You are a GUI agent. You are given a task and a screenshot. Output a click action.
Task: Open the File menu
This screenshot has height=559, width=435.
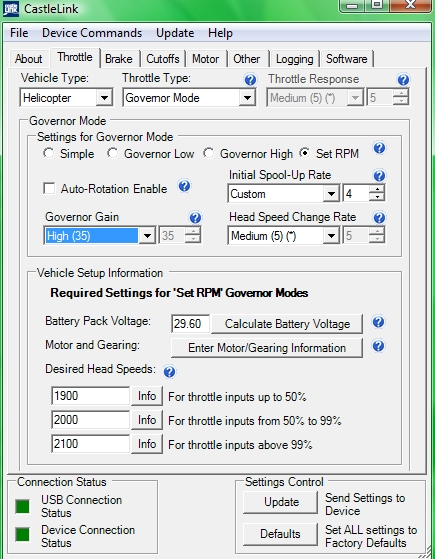point(19,33)
